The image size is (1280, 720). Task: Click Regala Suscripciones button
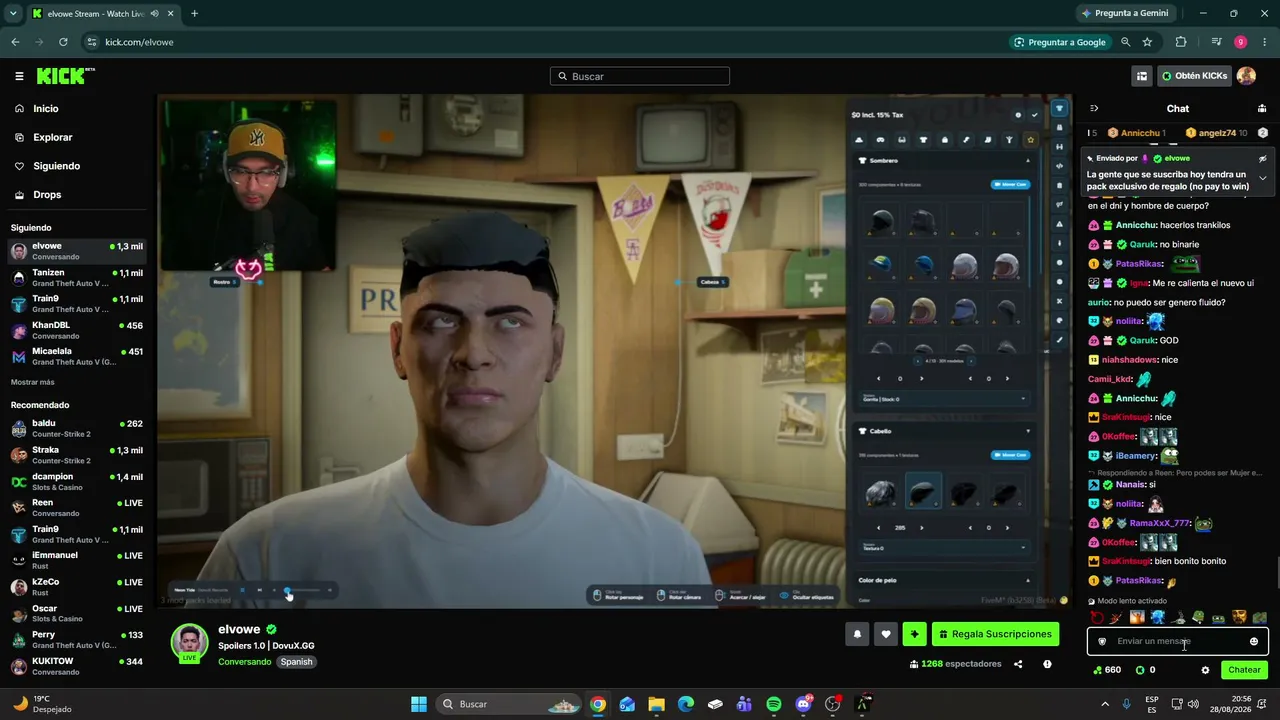995,634
